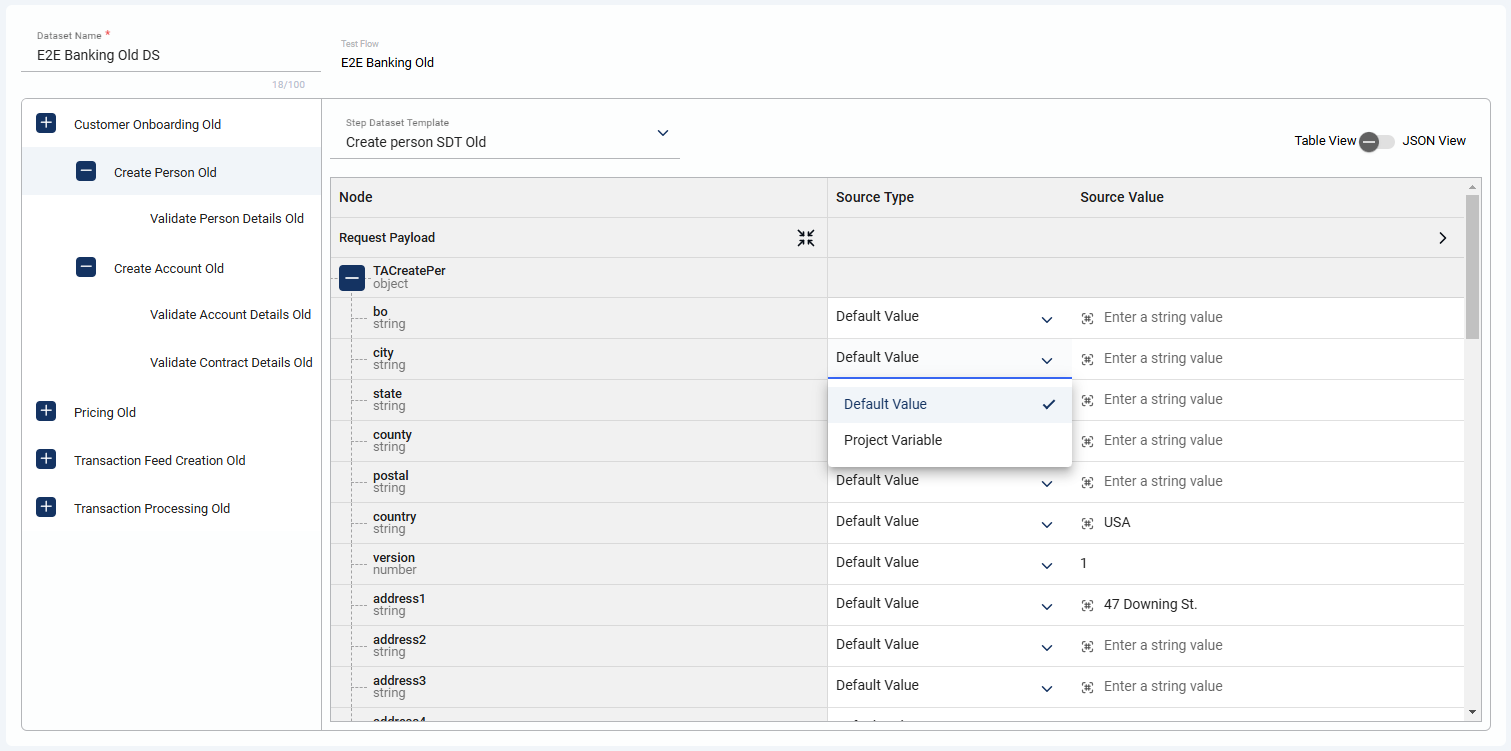Click variable picker icon in bo row
The height and width of the screenshot is (751, 1511).
(x=1087, y=318)
